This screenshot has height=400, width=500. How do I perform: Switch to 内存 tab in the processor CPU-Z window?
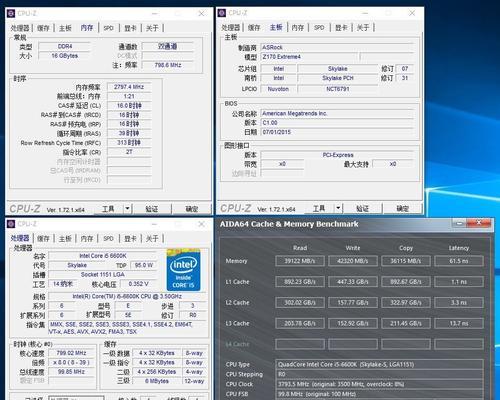pos(87,238)
